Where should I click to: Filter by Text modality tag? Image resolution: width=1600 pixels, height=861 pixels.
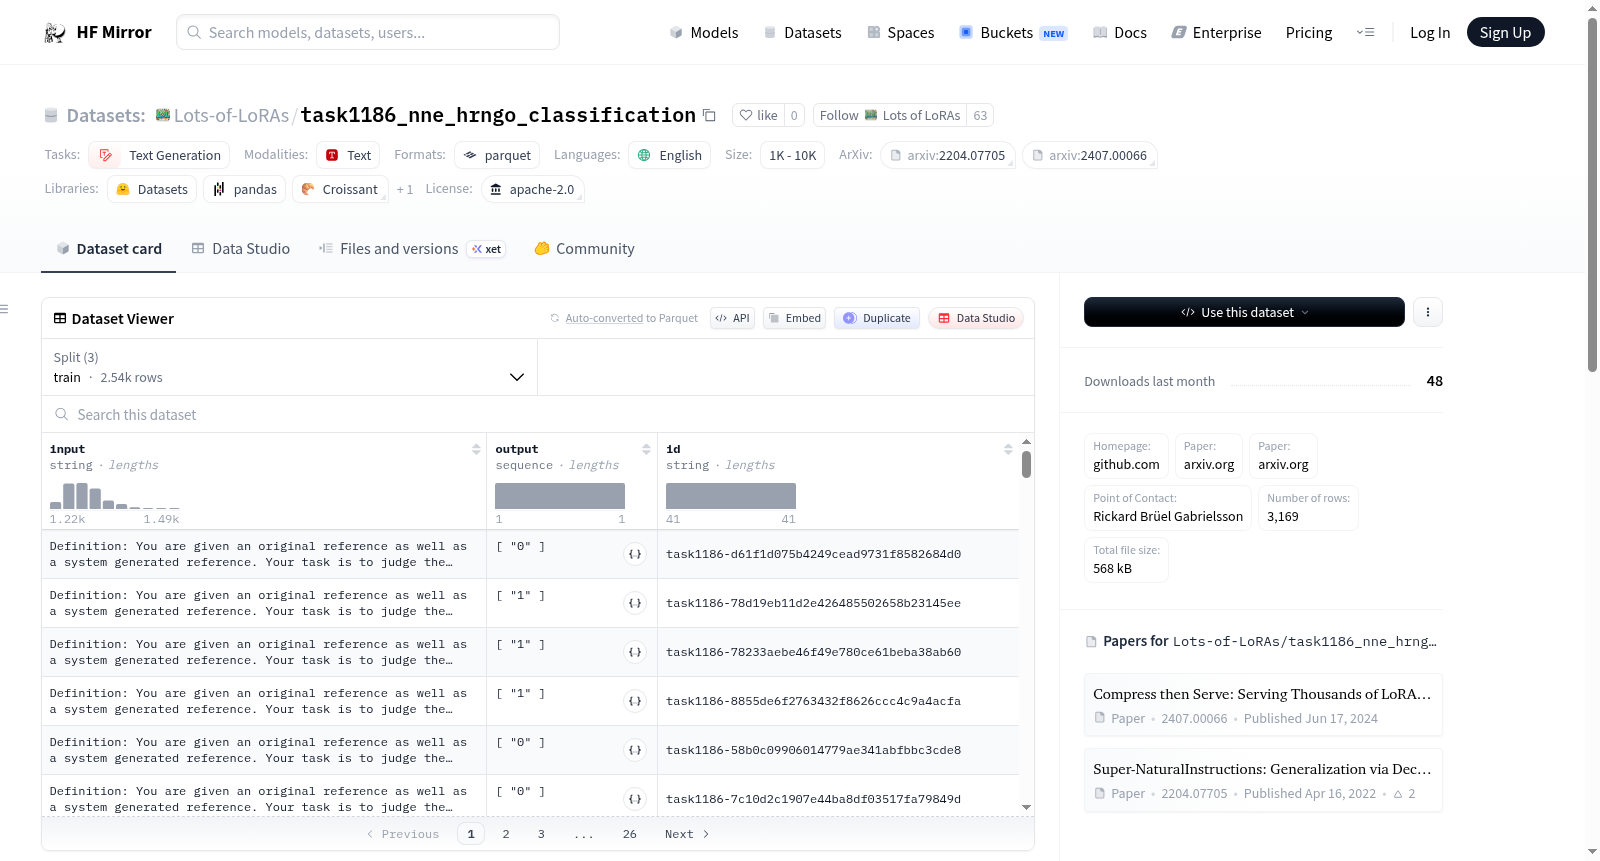click(348, 155)
